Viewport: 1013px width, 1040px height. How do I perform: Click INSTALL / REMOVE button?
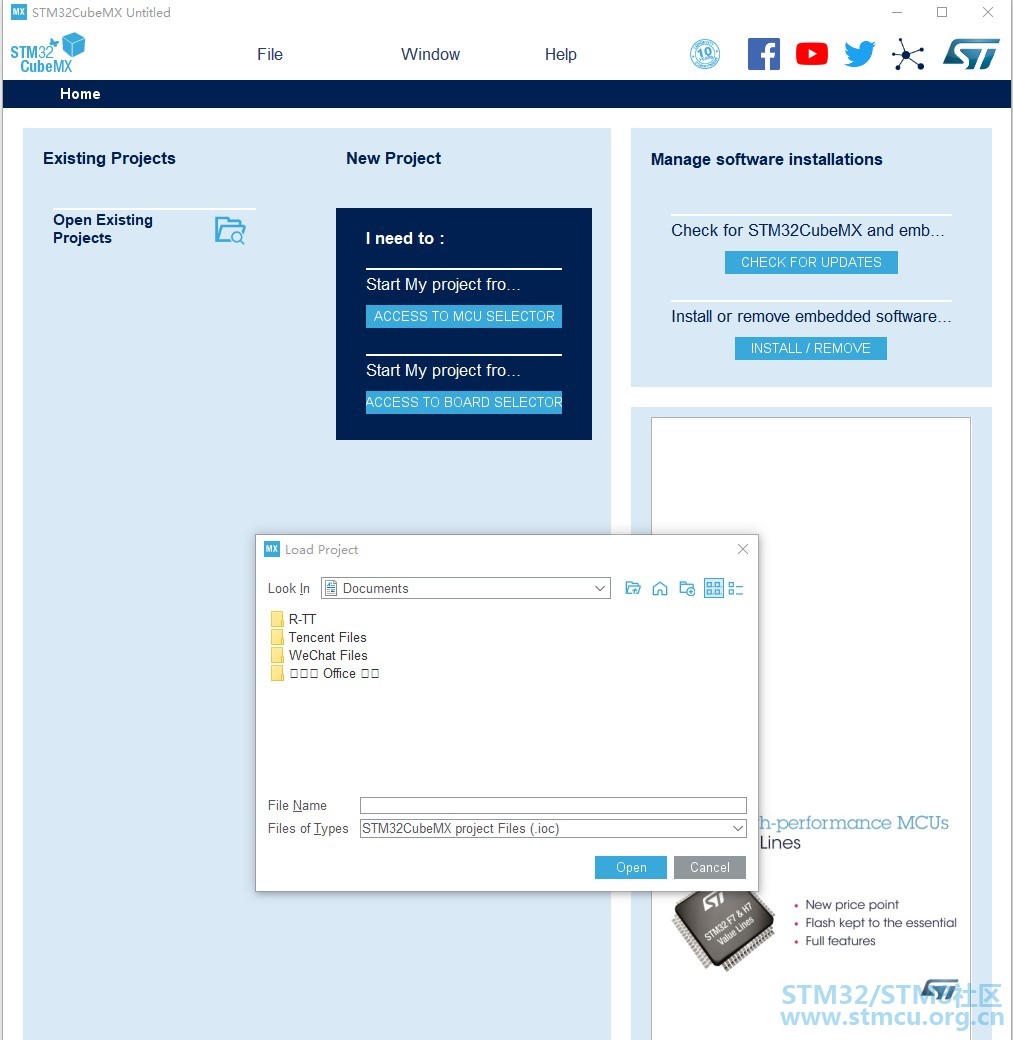click(x=811, y=349)
